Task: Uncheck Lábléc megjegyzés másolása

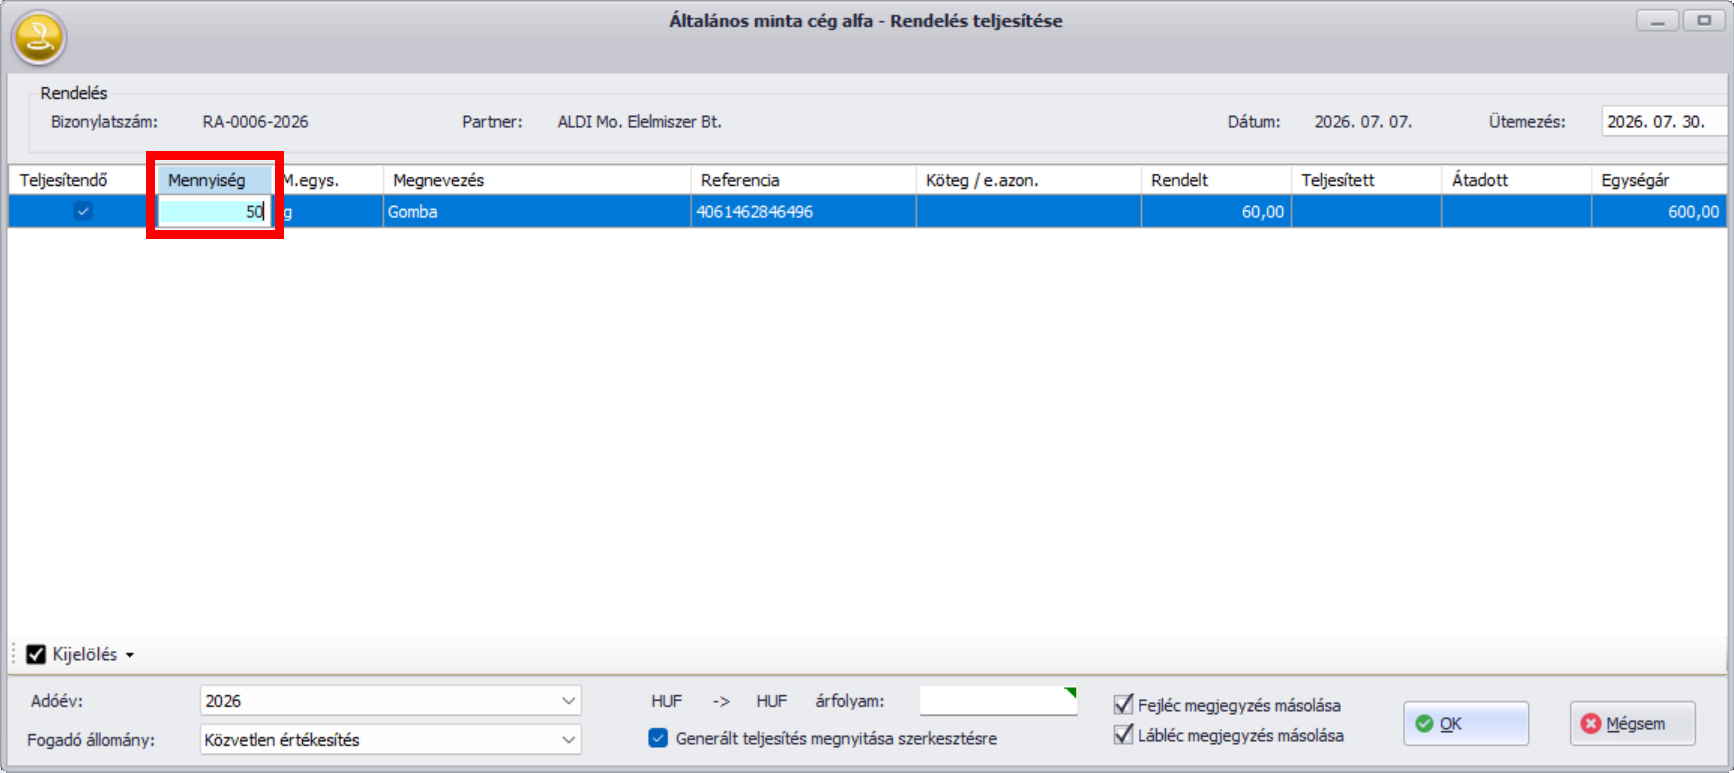Action: (x=1123, y=735)
